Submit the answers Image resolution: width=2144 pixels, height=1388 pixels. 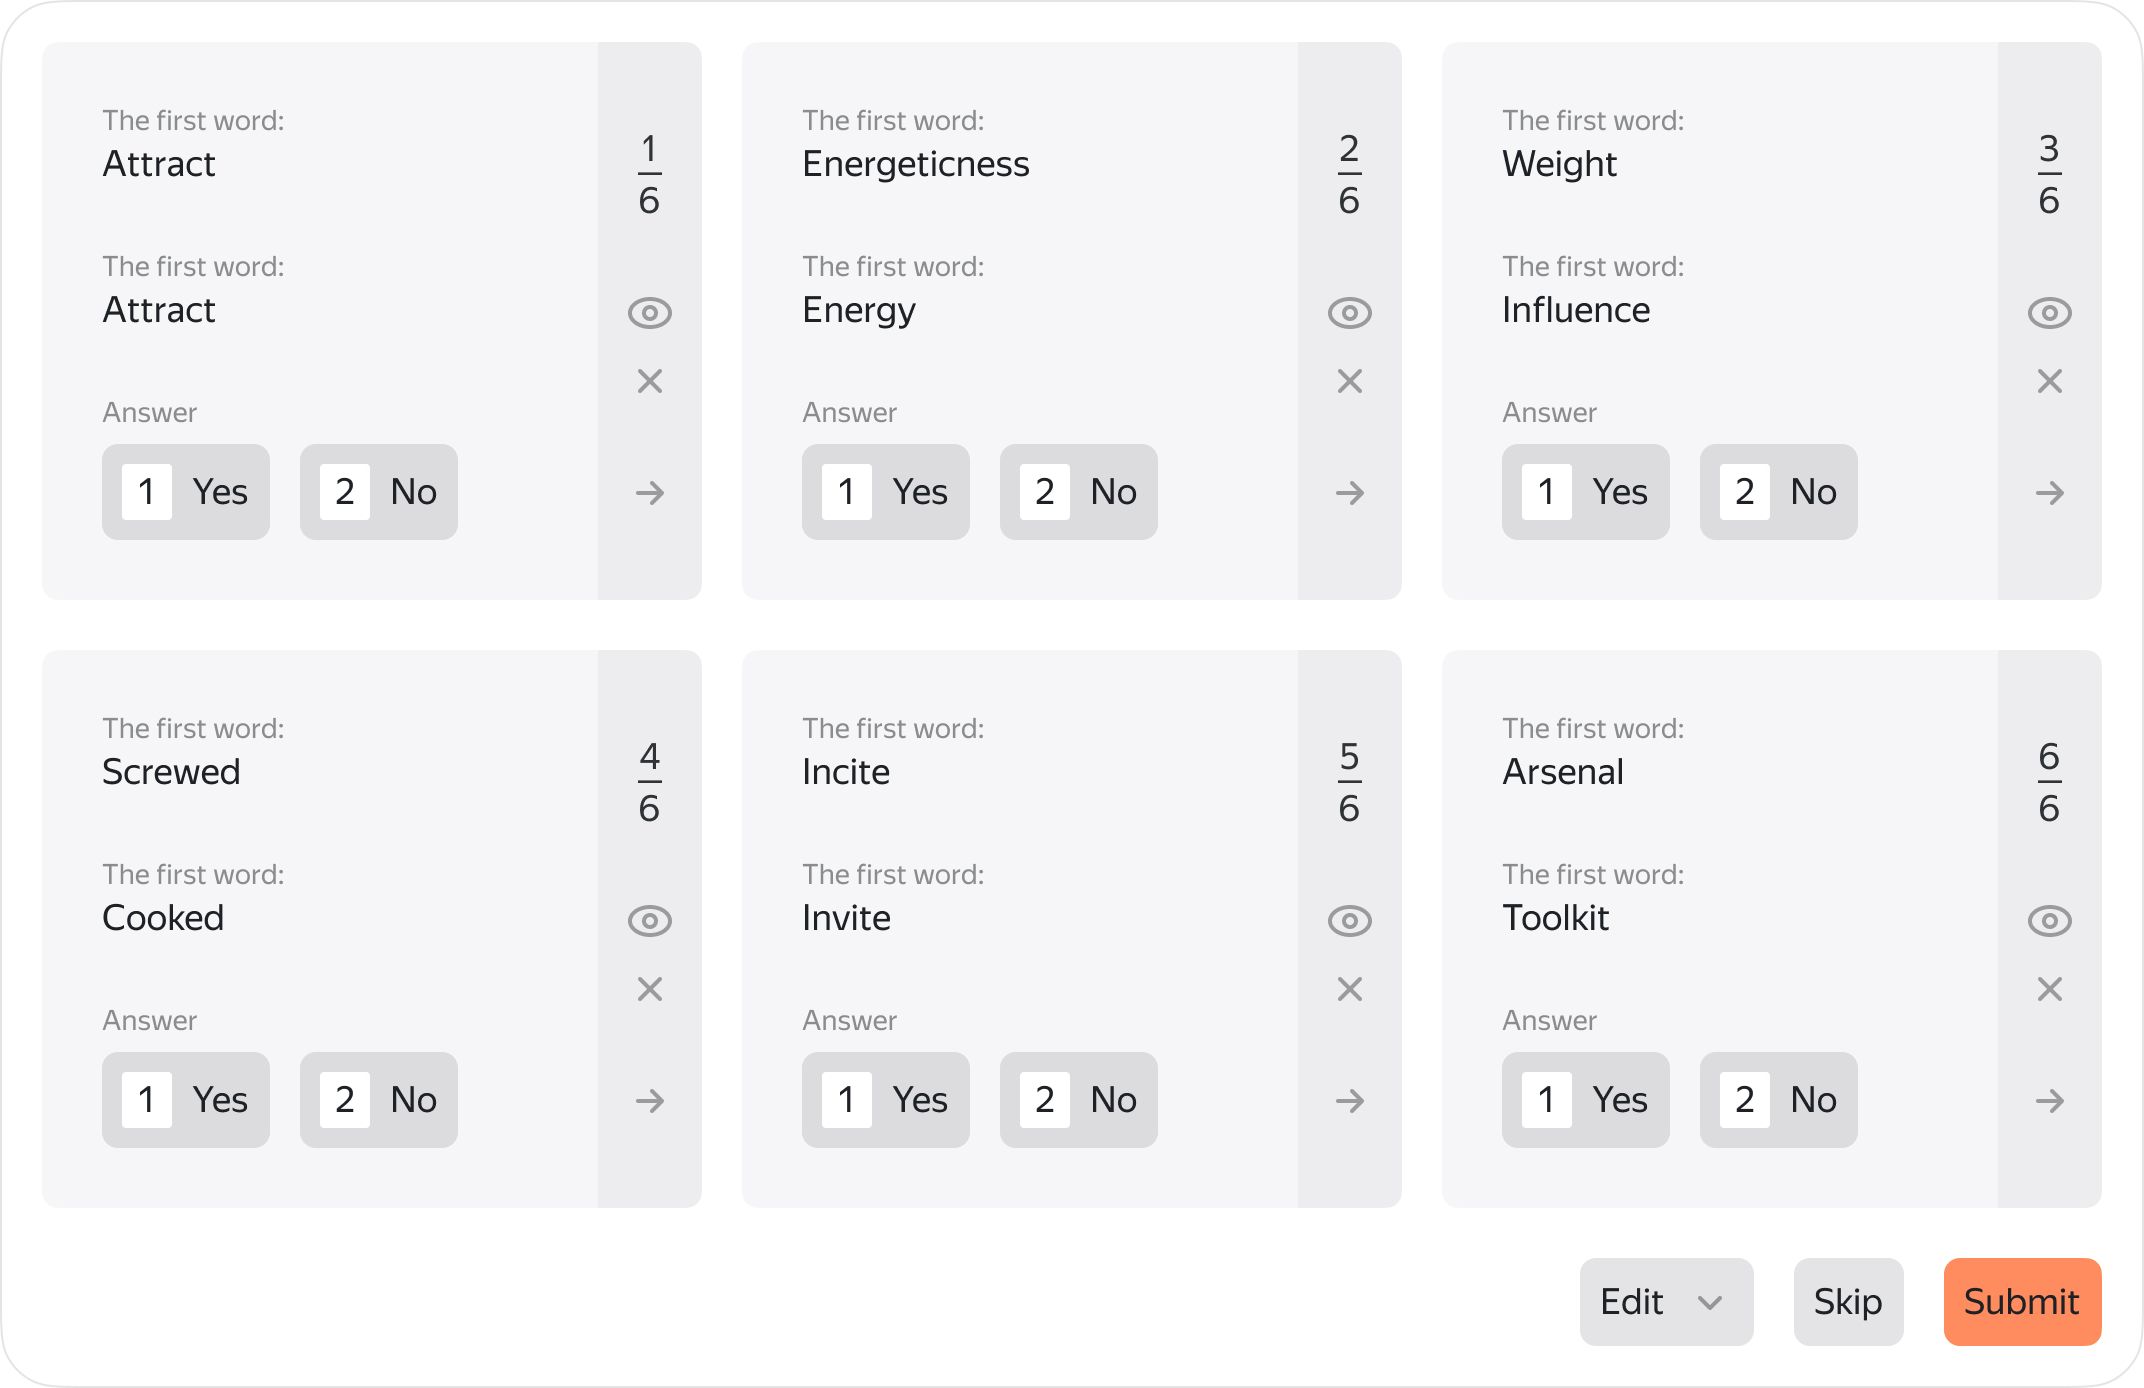click(x=2022, y=1302)
